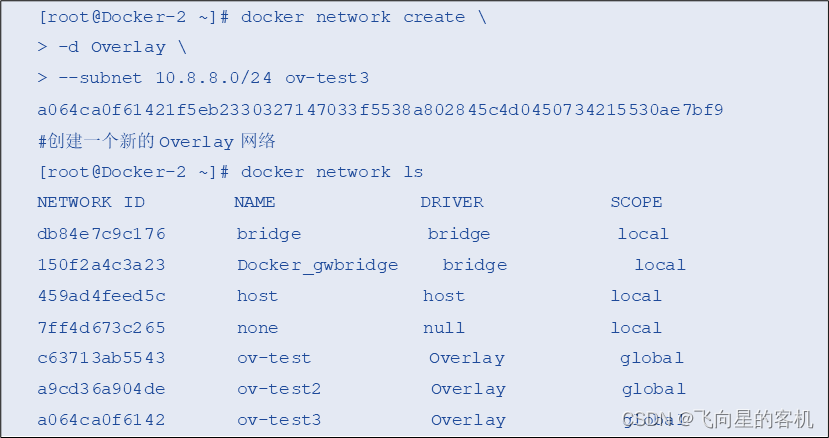Click the DRIVER column header
Viewport: 829px width, 438px height.
pyautogui.click(x=452, y=202)
